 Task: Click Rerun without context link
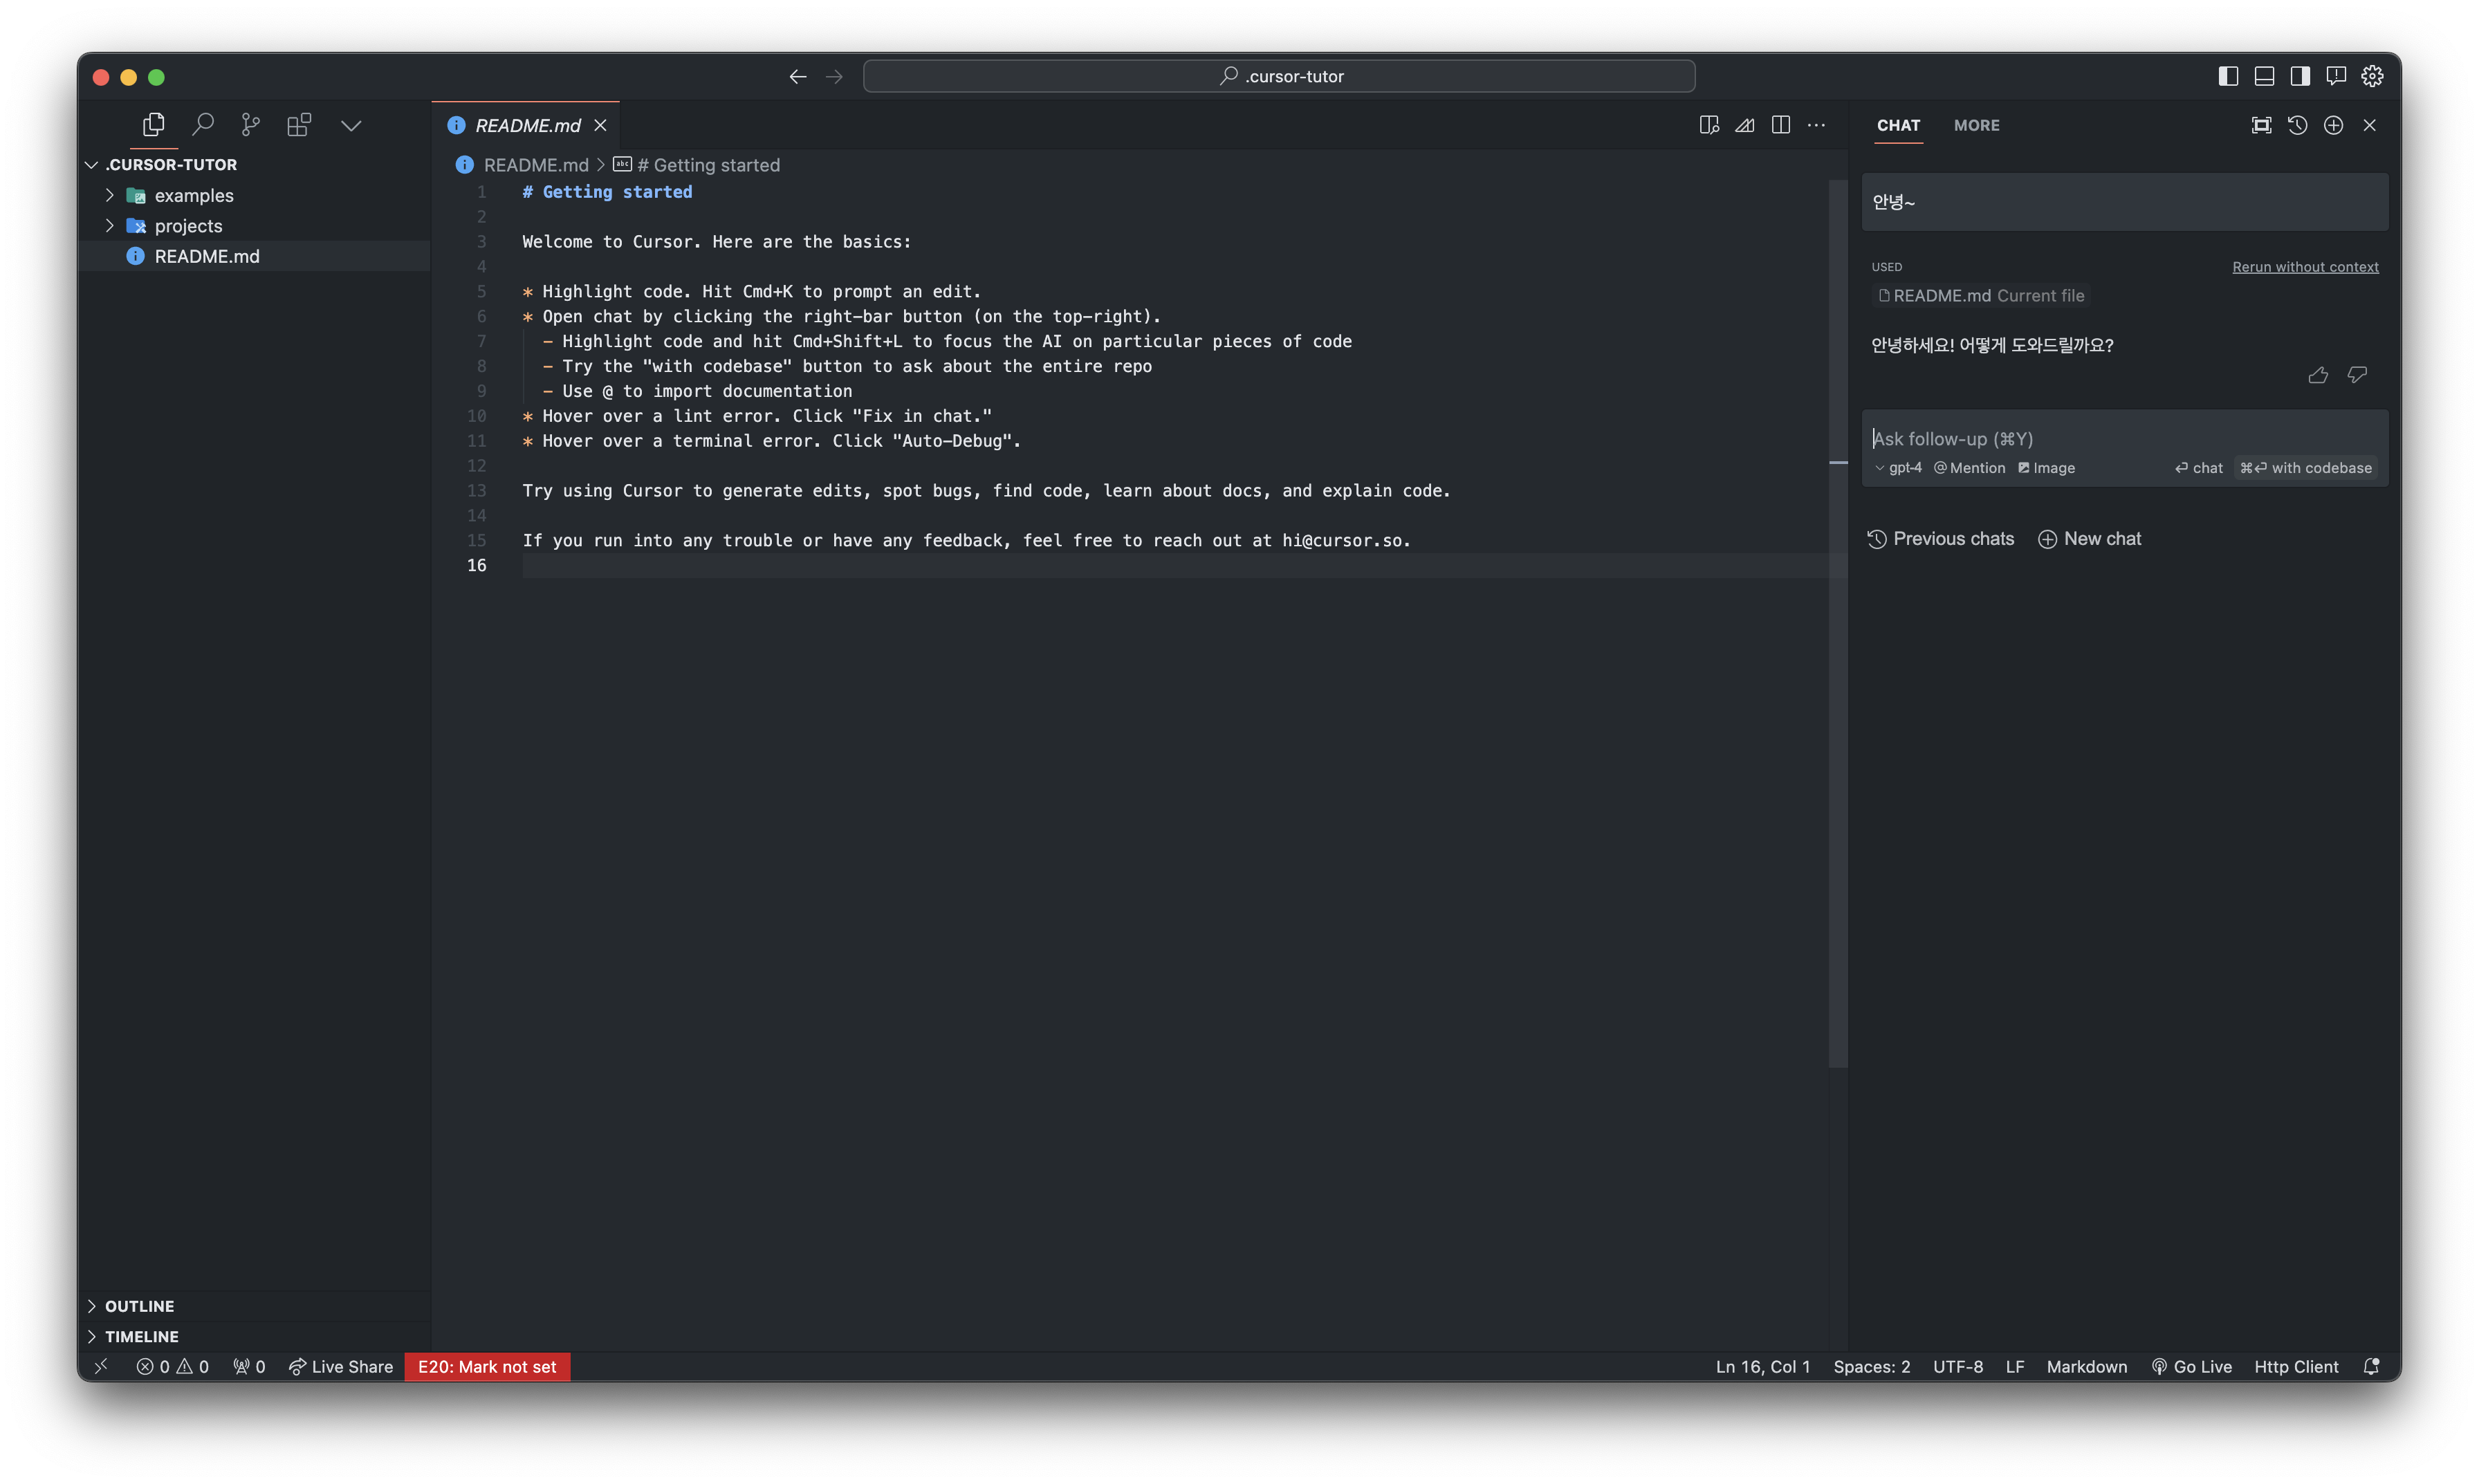click(2305, 267)
